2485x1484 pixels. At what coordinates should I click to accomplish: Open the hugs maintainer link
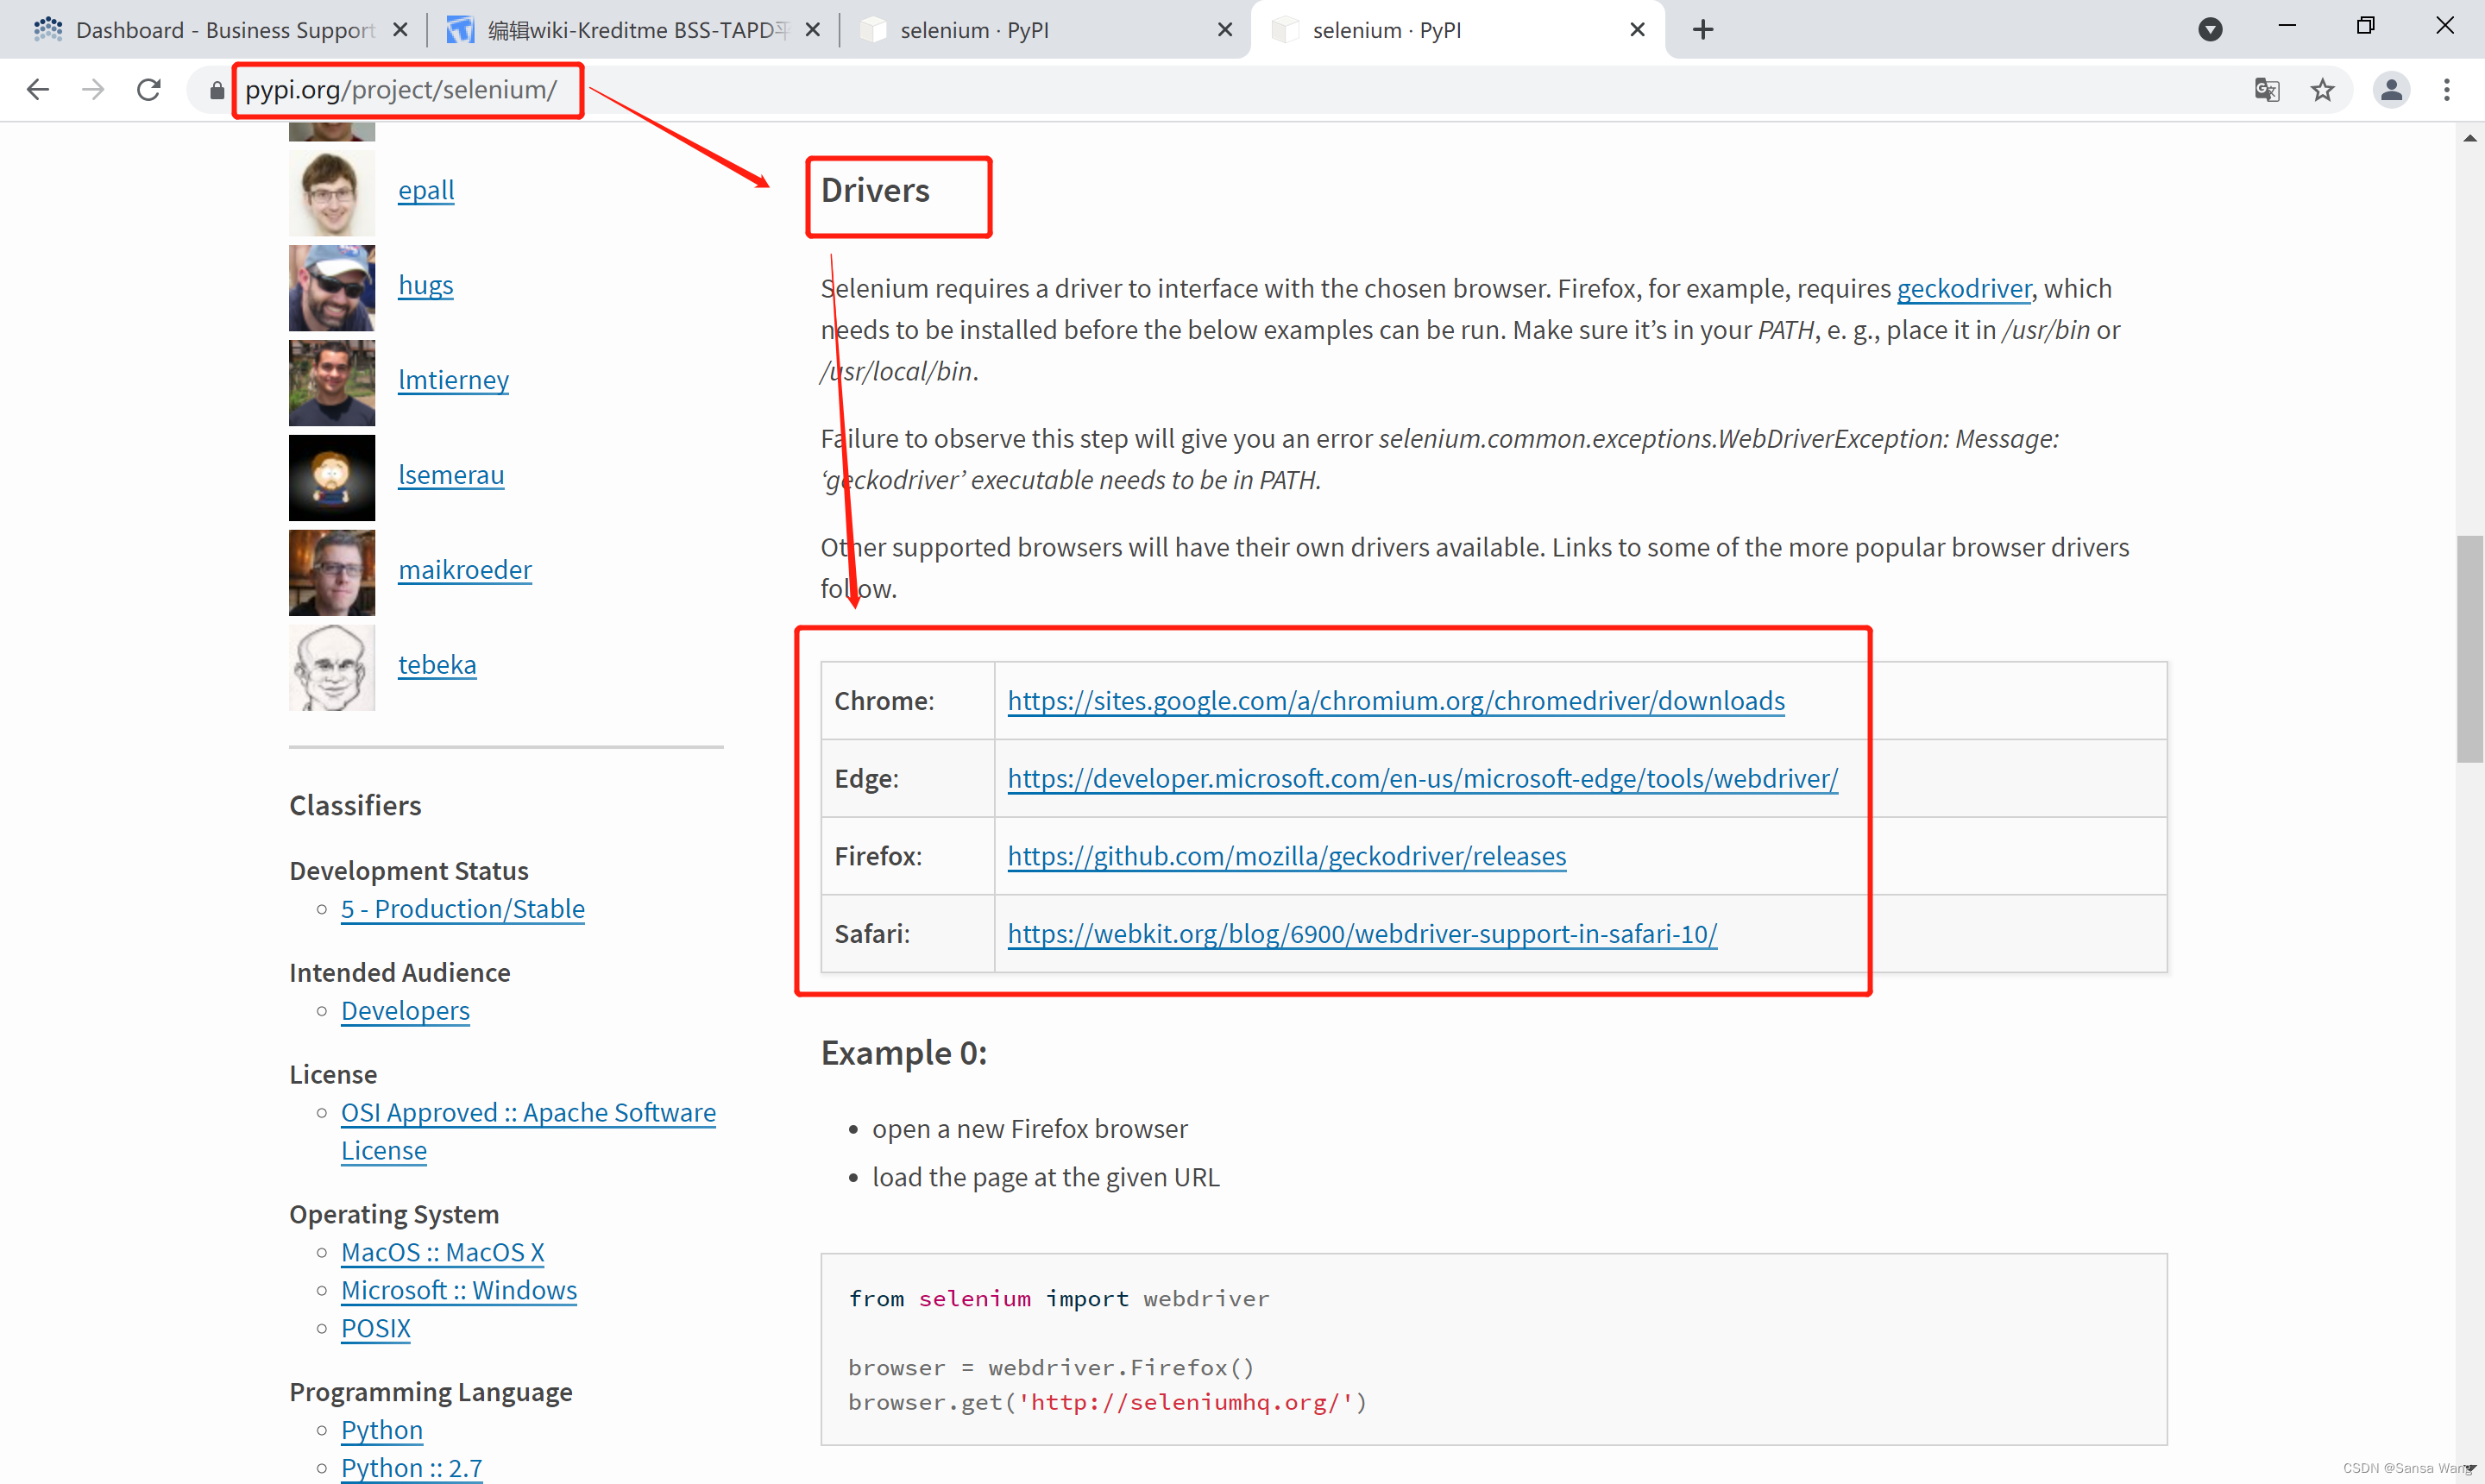pyautogui.click(x=426, y=285)
